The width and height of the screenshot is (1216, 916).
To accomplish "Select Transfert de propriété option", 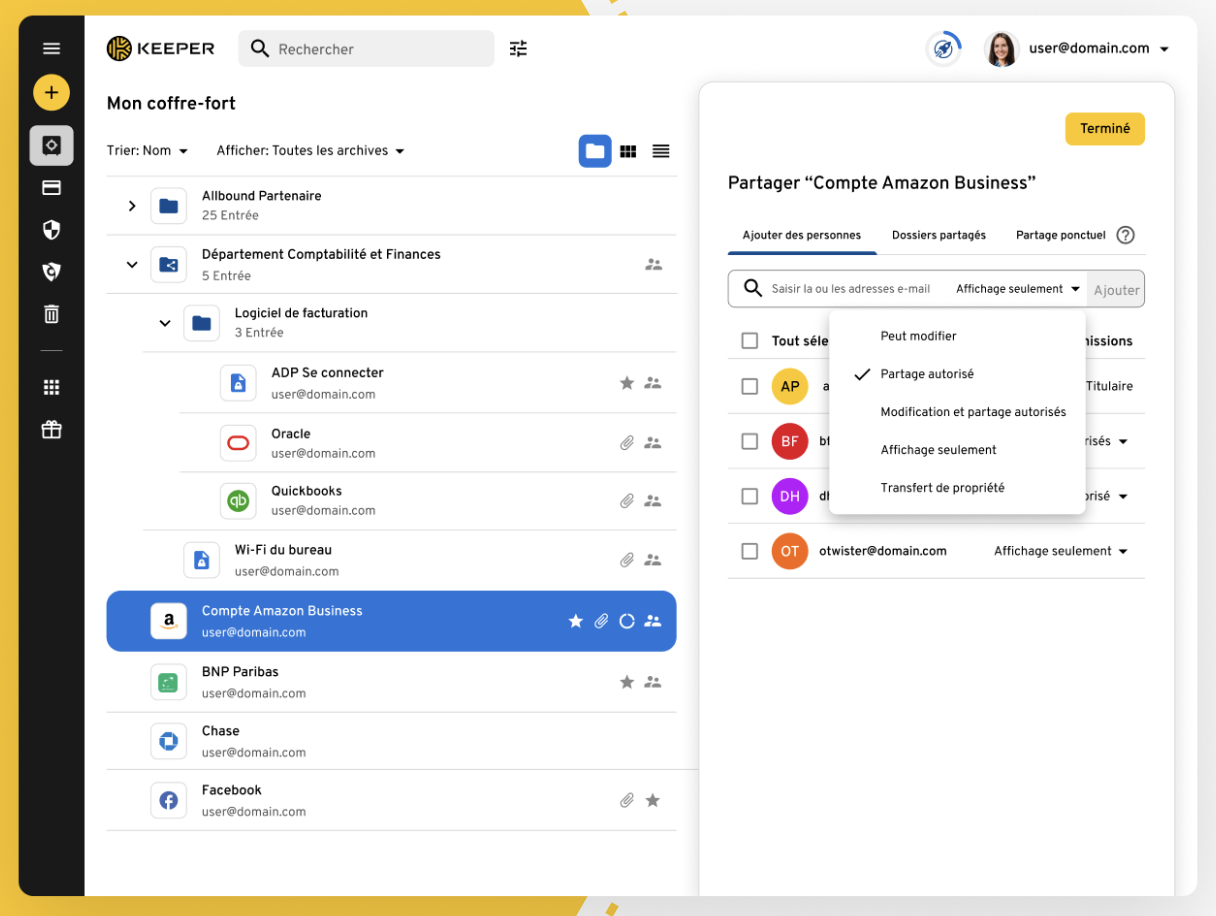I will (x=957, y=488).
